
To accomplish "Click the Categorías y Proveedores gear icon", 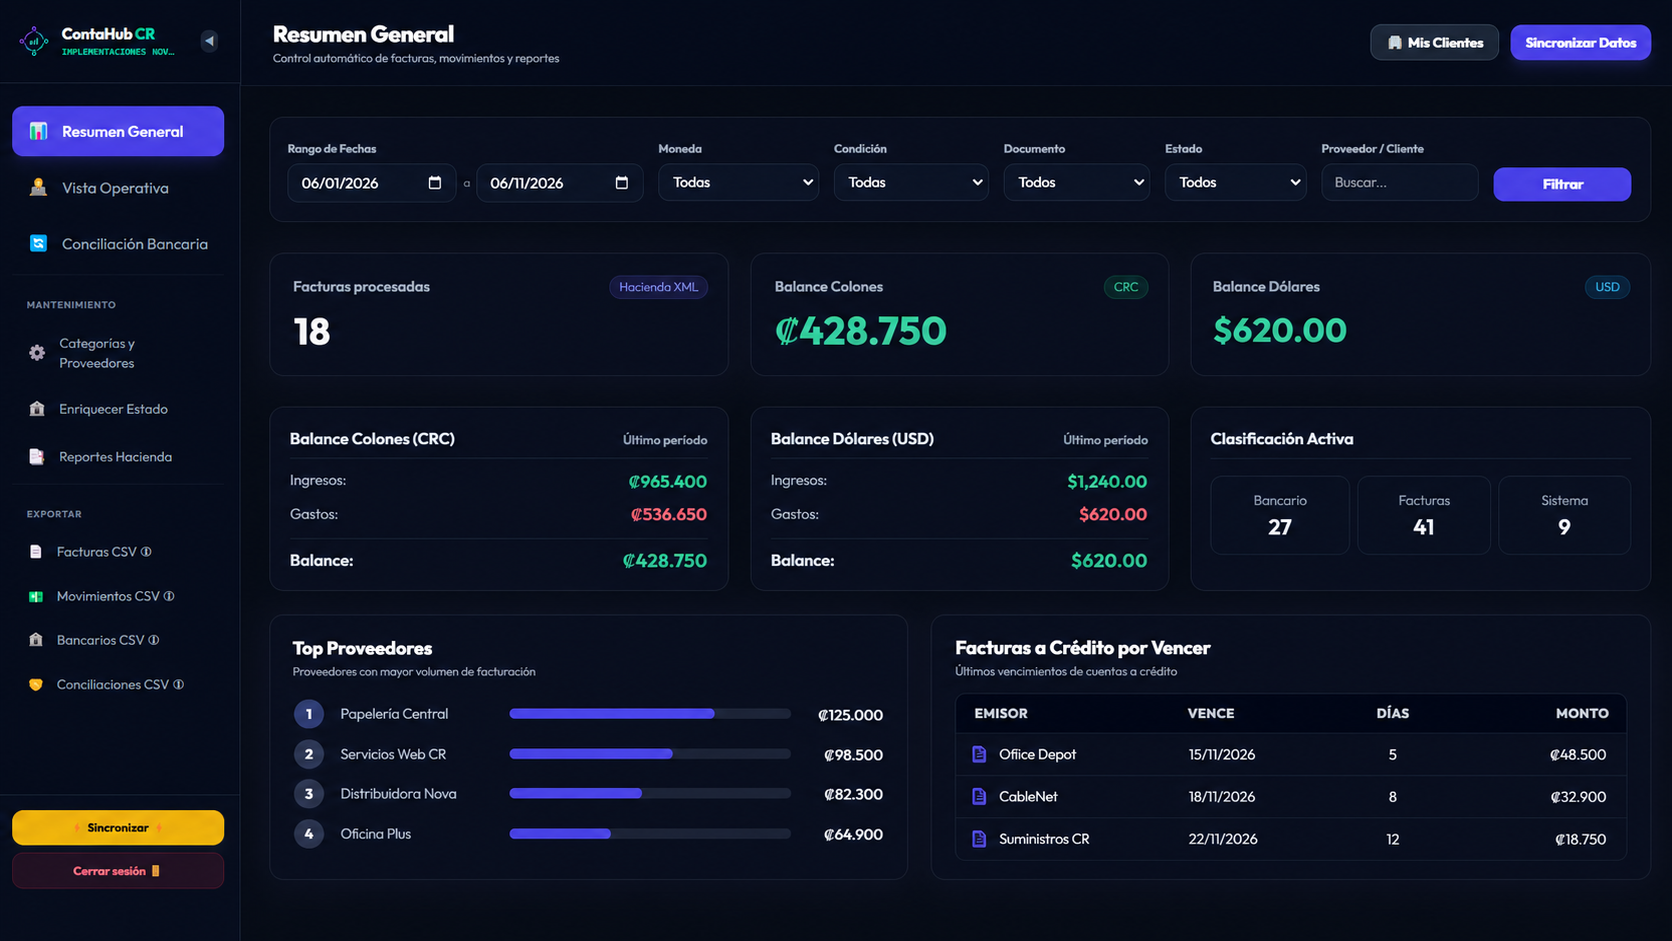I will click(37, 353).
